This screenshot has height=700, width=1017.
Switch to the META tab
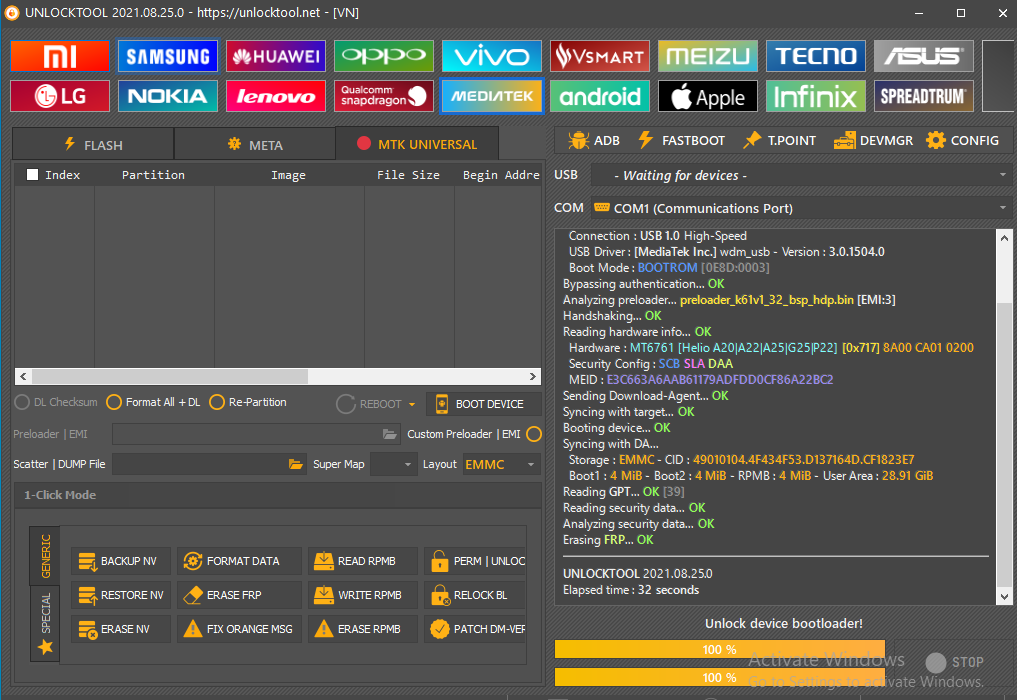click(x=255, y=144)
